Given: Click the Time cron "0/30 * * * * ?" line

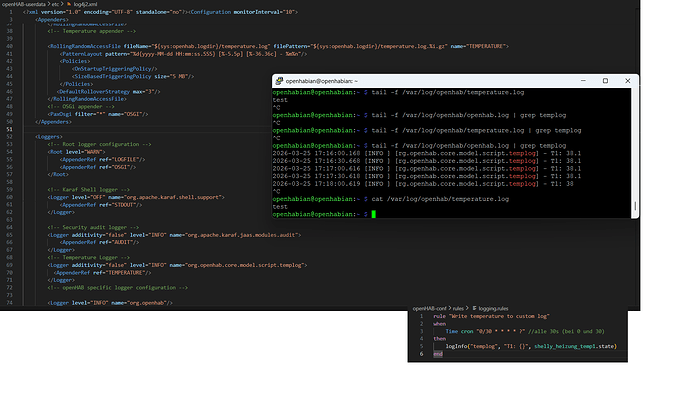Looking at the screenshot, I should (x=525, y=331).
